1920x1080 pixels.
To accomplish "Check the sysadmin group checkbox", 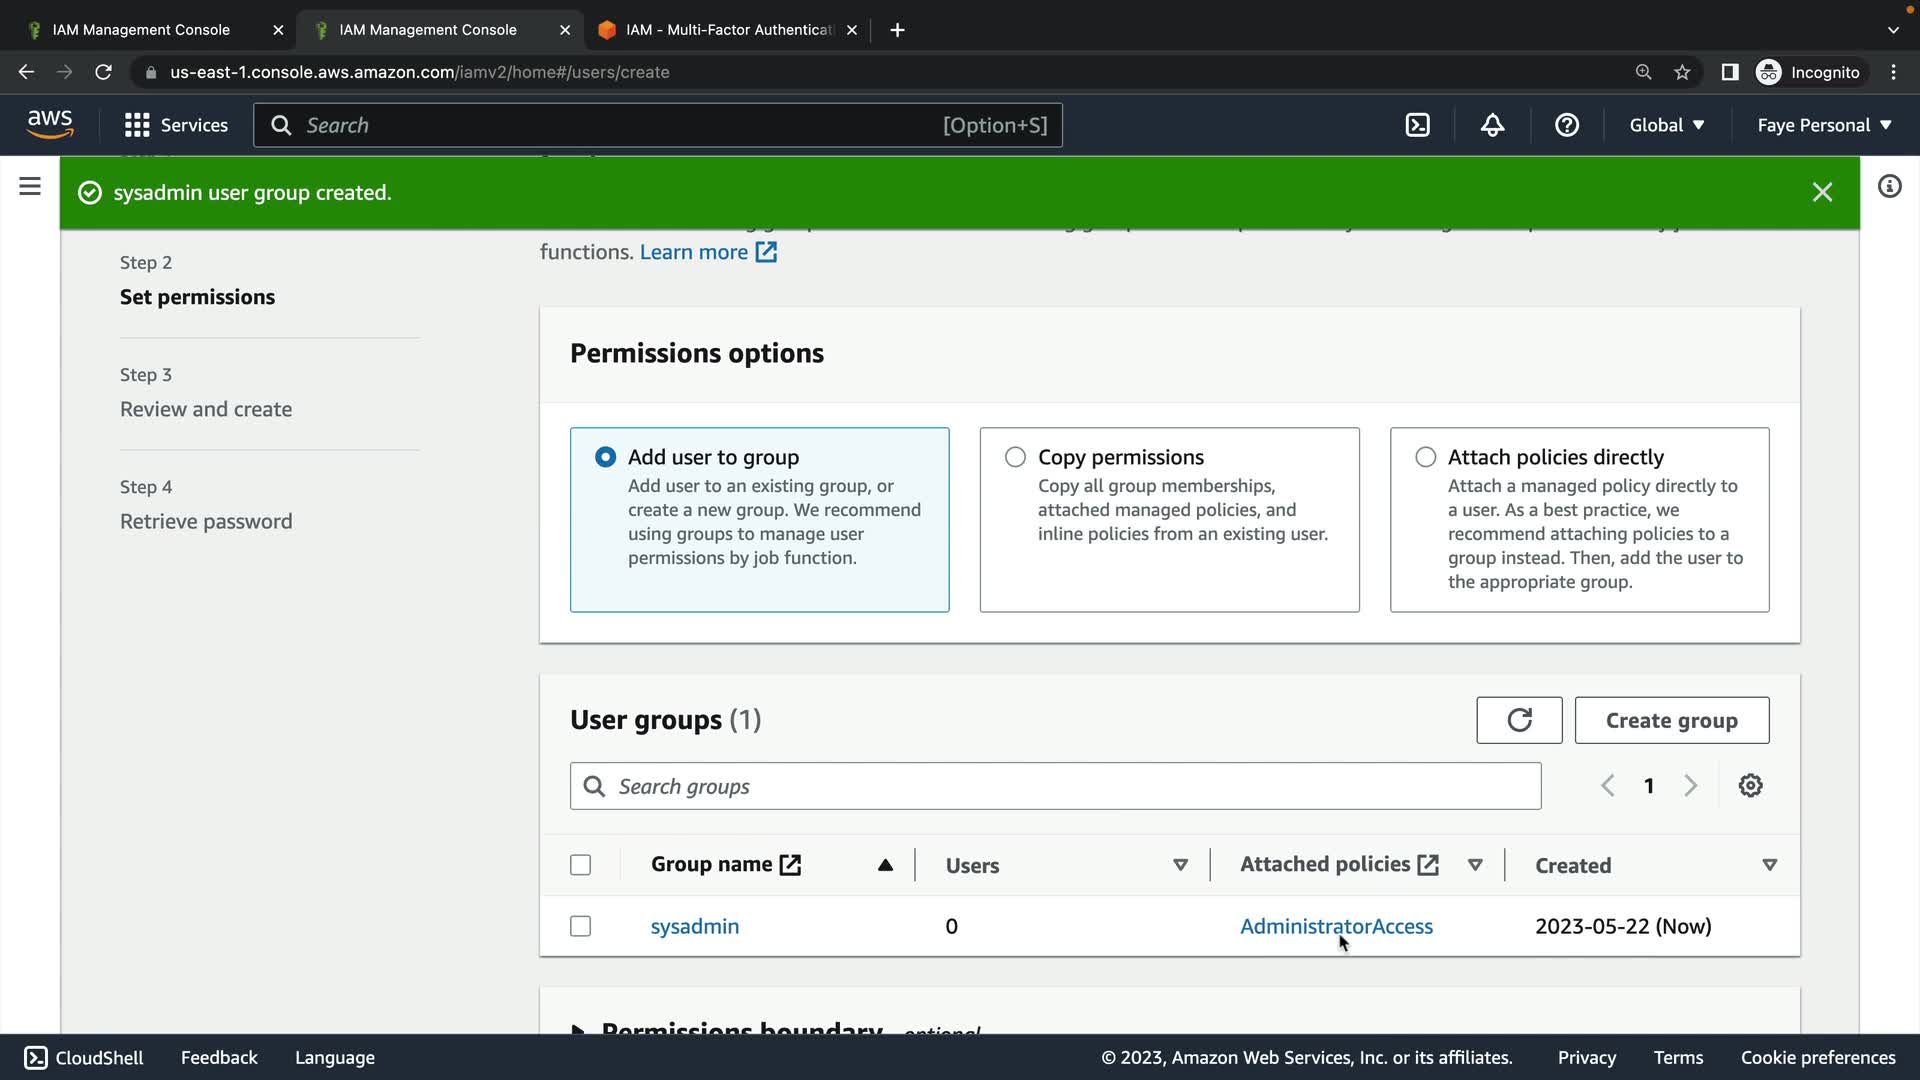I will click(x=580, y=926).
